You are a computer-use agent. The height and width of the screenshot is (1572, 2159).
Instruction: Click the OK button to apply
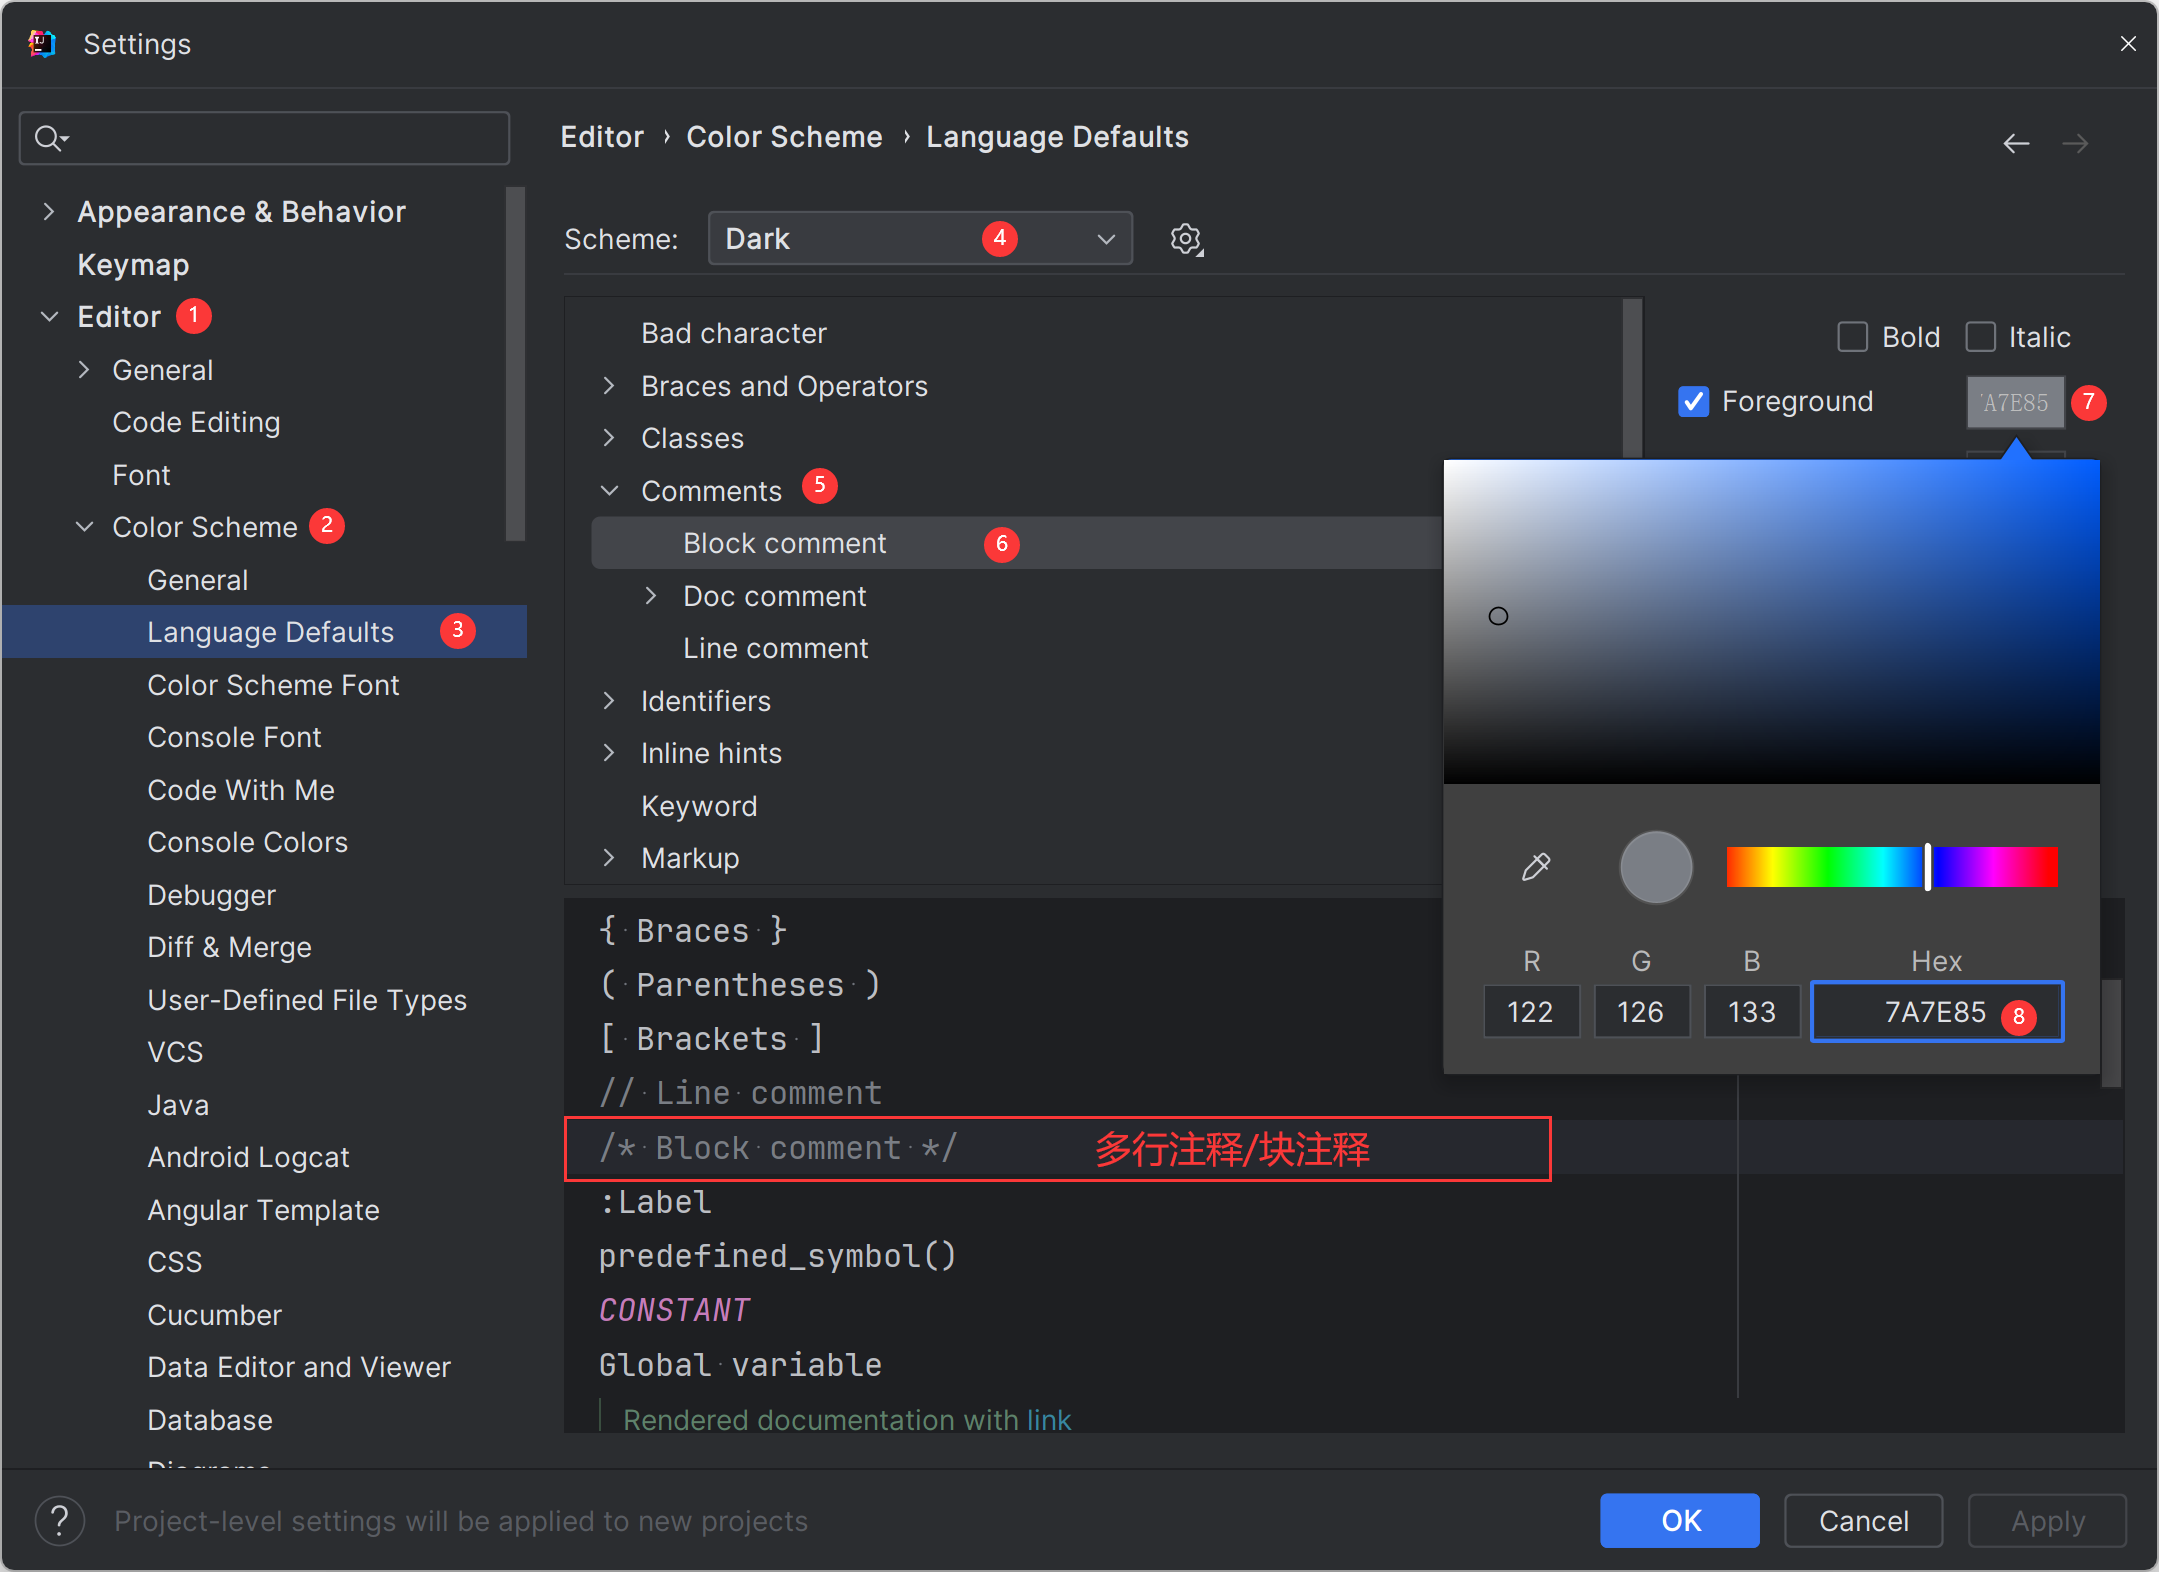1681,1518
